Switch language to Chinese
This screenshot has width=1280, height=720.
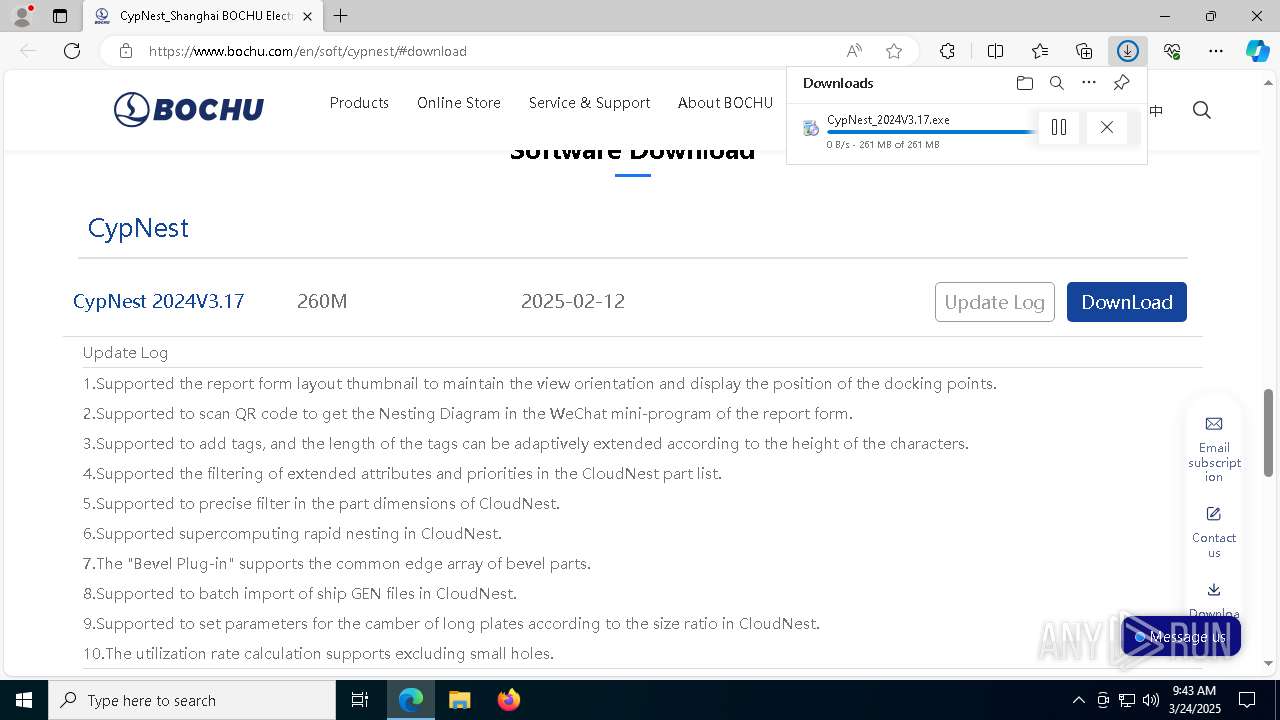pos(1156,111)
